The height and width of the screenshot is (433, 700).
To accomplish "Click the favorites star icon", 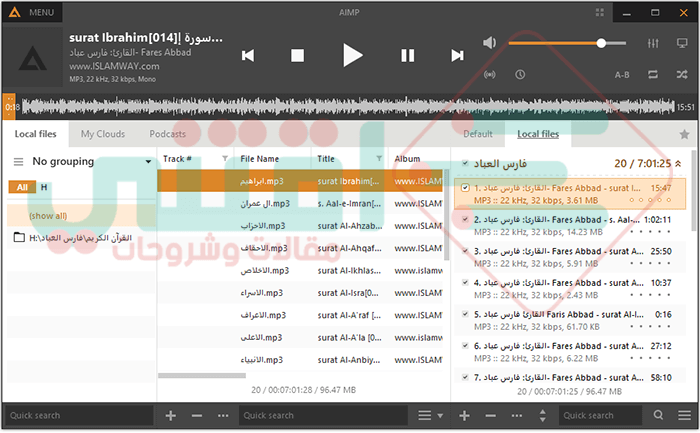I will [x=684, y=134].
